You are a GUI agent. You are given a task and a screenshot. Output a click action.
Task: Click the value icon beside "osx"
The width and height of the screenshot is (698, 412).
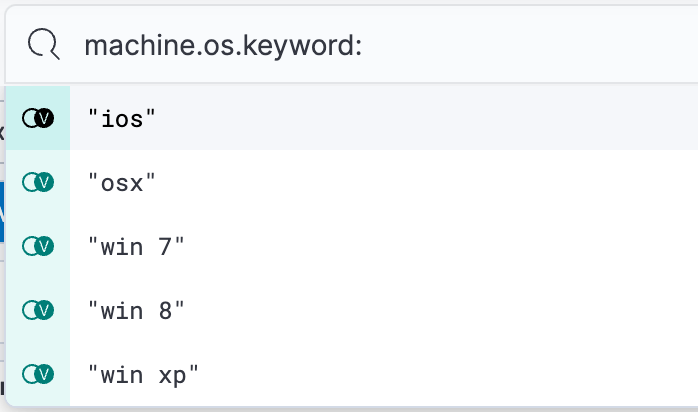click(37, 182)
